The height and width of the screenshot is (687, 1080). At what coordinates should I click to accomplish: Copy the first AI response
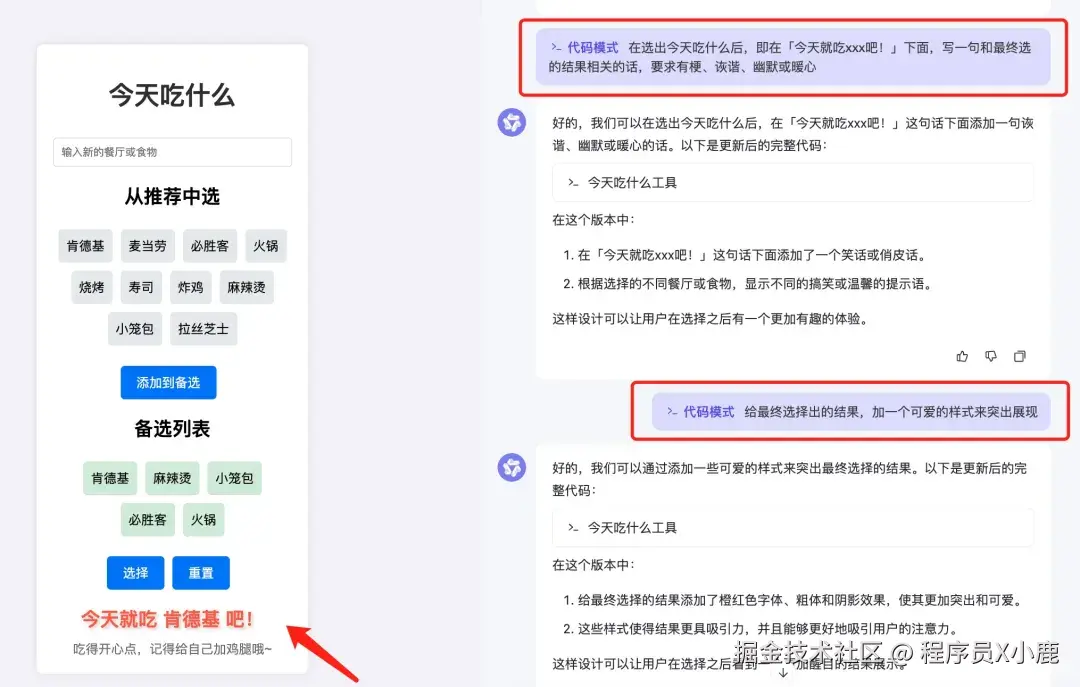click(x=1020, y=356)
